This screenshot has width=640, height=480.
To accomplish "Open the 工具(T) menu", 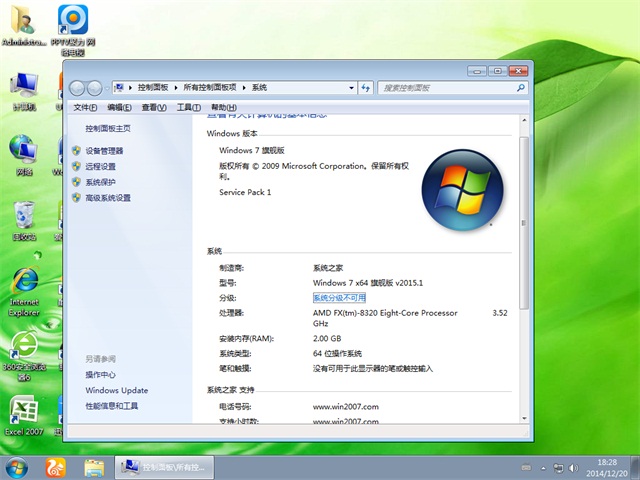I will point(189,107).
